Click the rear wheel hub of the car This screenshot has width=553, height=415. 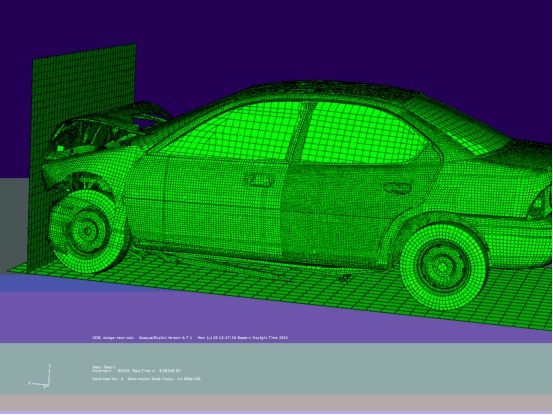click(443, 267)
